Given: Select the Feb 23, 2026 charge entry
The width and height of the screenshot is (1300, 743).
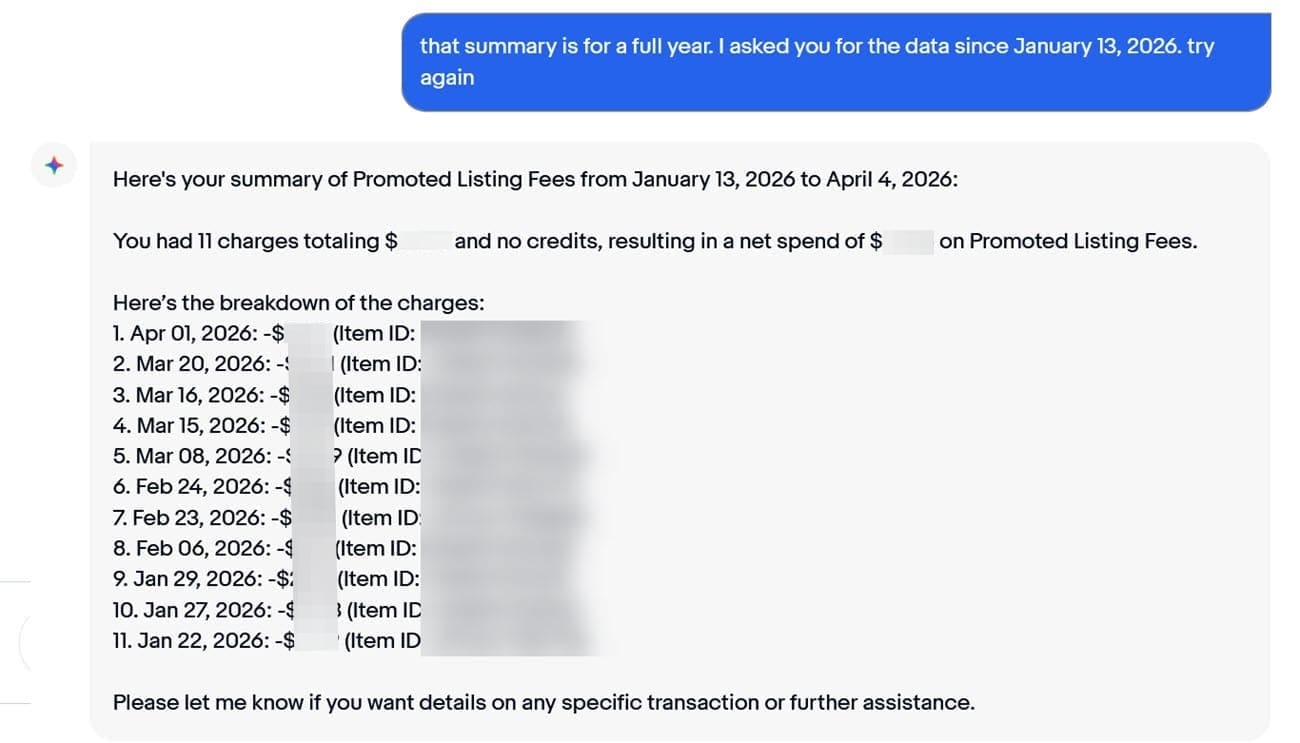Looking at the screenshot, I should 202,518.
